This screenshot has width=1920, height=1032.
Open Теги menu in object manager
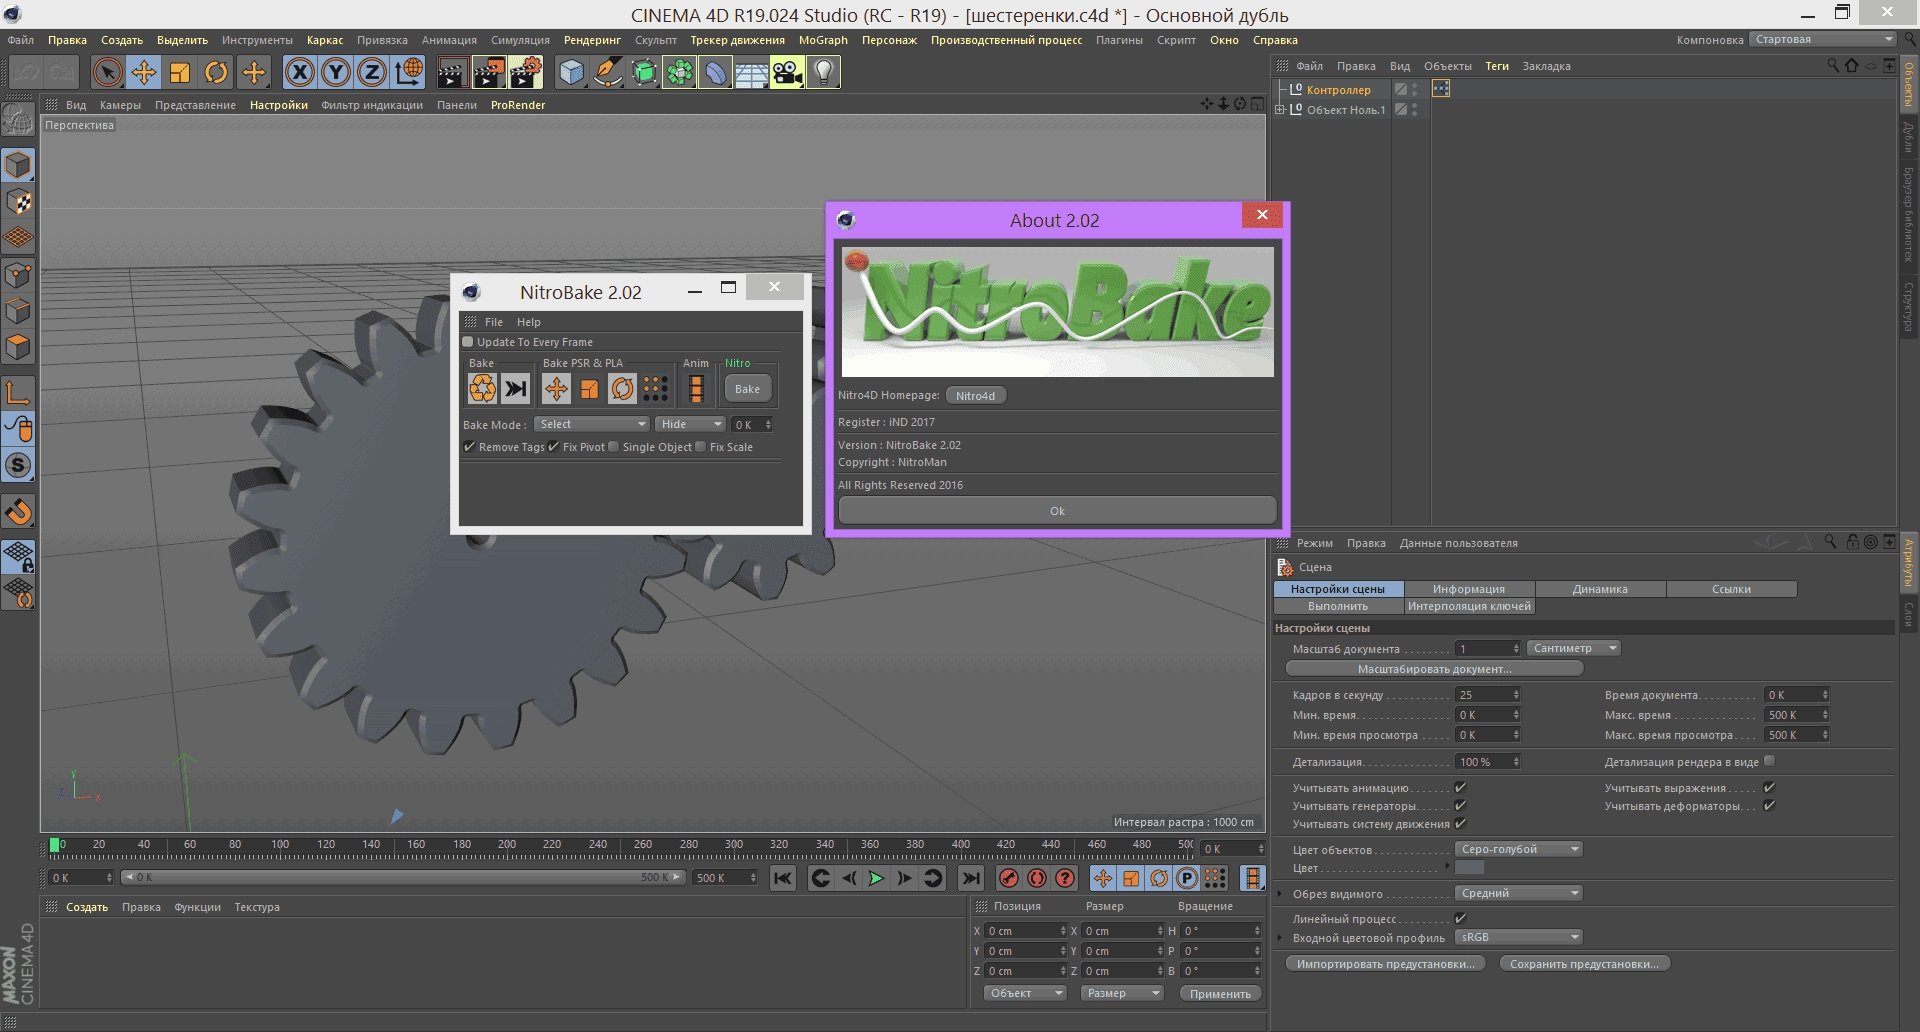(x=1497, y=66)
